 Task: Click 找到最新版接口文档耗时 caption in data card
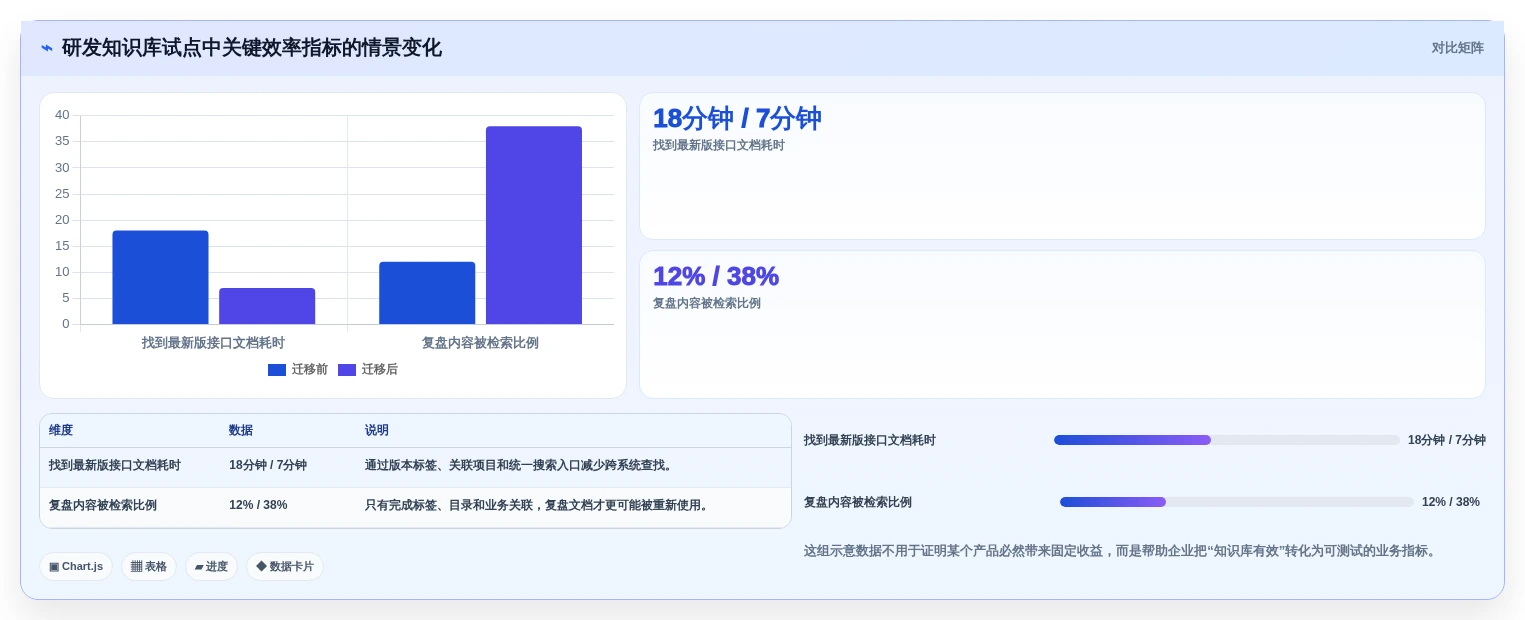pyautogui.click(x=719, y=146)
